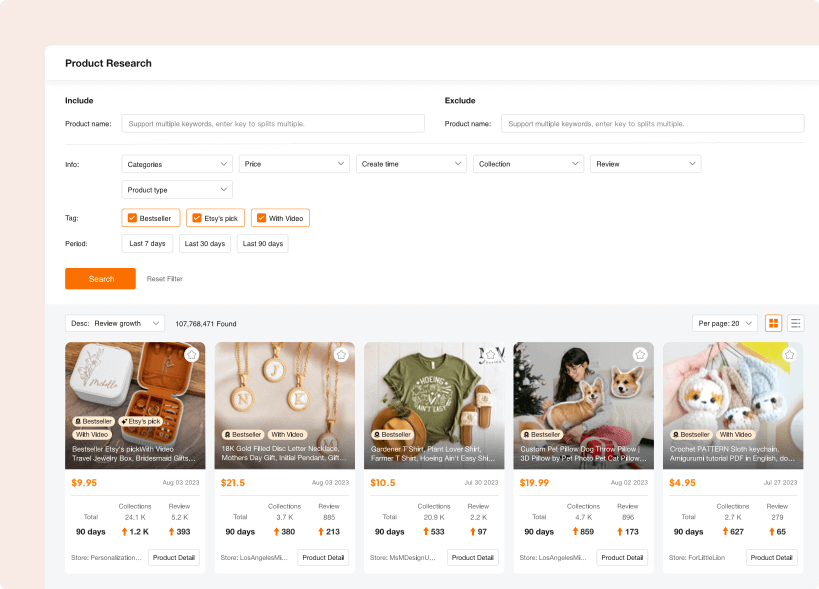Viewport: 819px width, 589px height.
Task: Favorite the travel jewelry box product
Action: pyautogui.click(x=192, y=354)
